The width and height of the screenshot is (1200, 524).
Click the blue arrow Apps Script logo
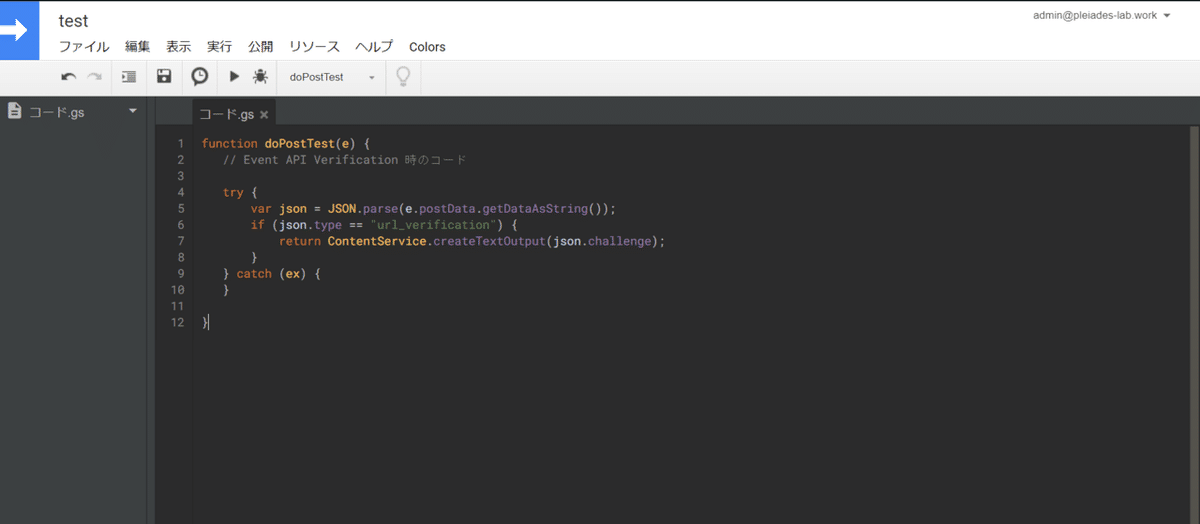click(19, 30)
